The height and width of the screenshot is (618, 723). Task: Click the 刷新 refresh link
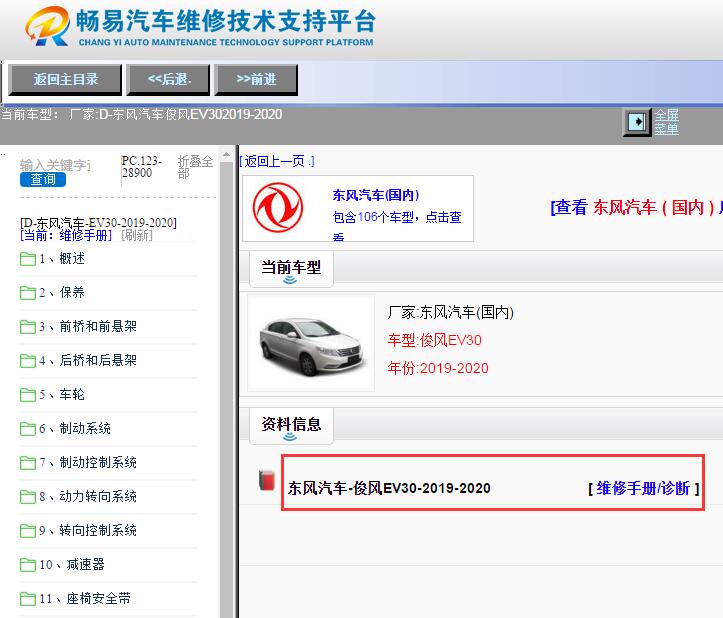(136, 235)
